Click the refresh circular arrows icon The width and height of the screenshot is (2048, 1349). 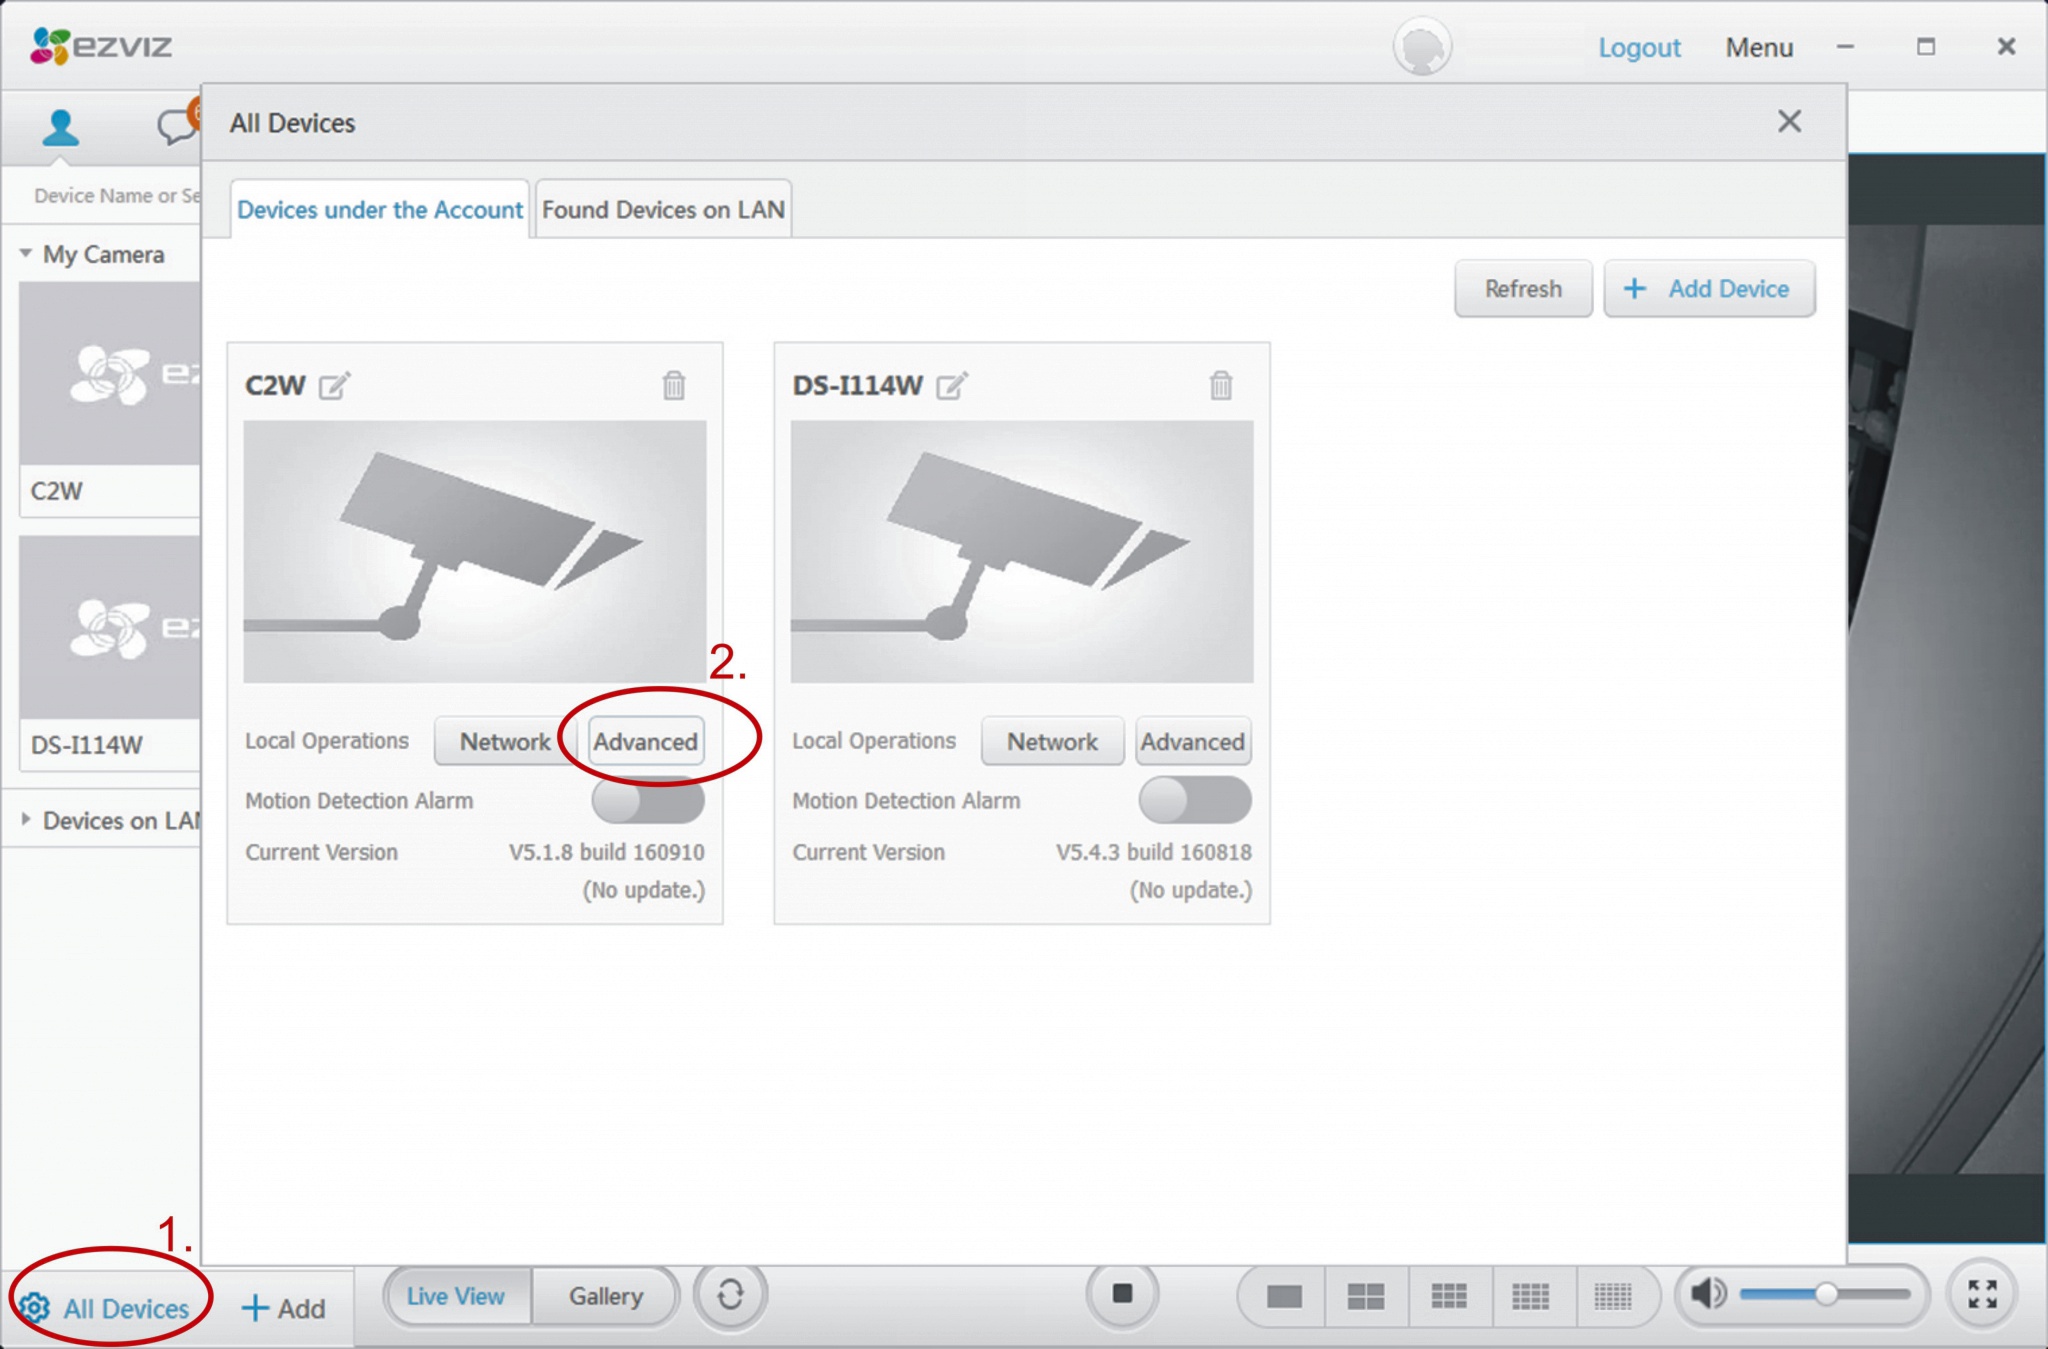731,1295
